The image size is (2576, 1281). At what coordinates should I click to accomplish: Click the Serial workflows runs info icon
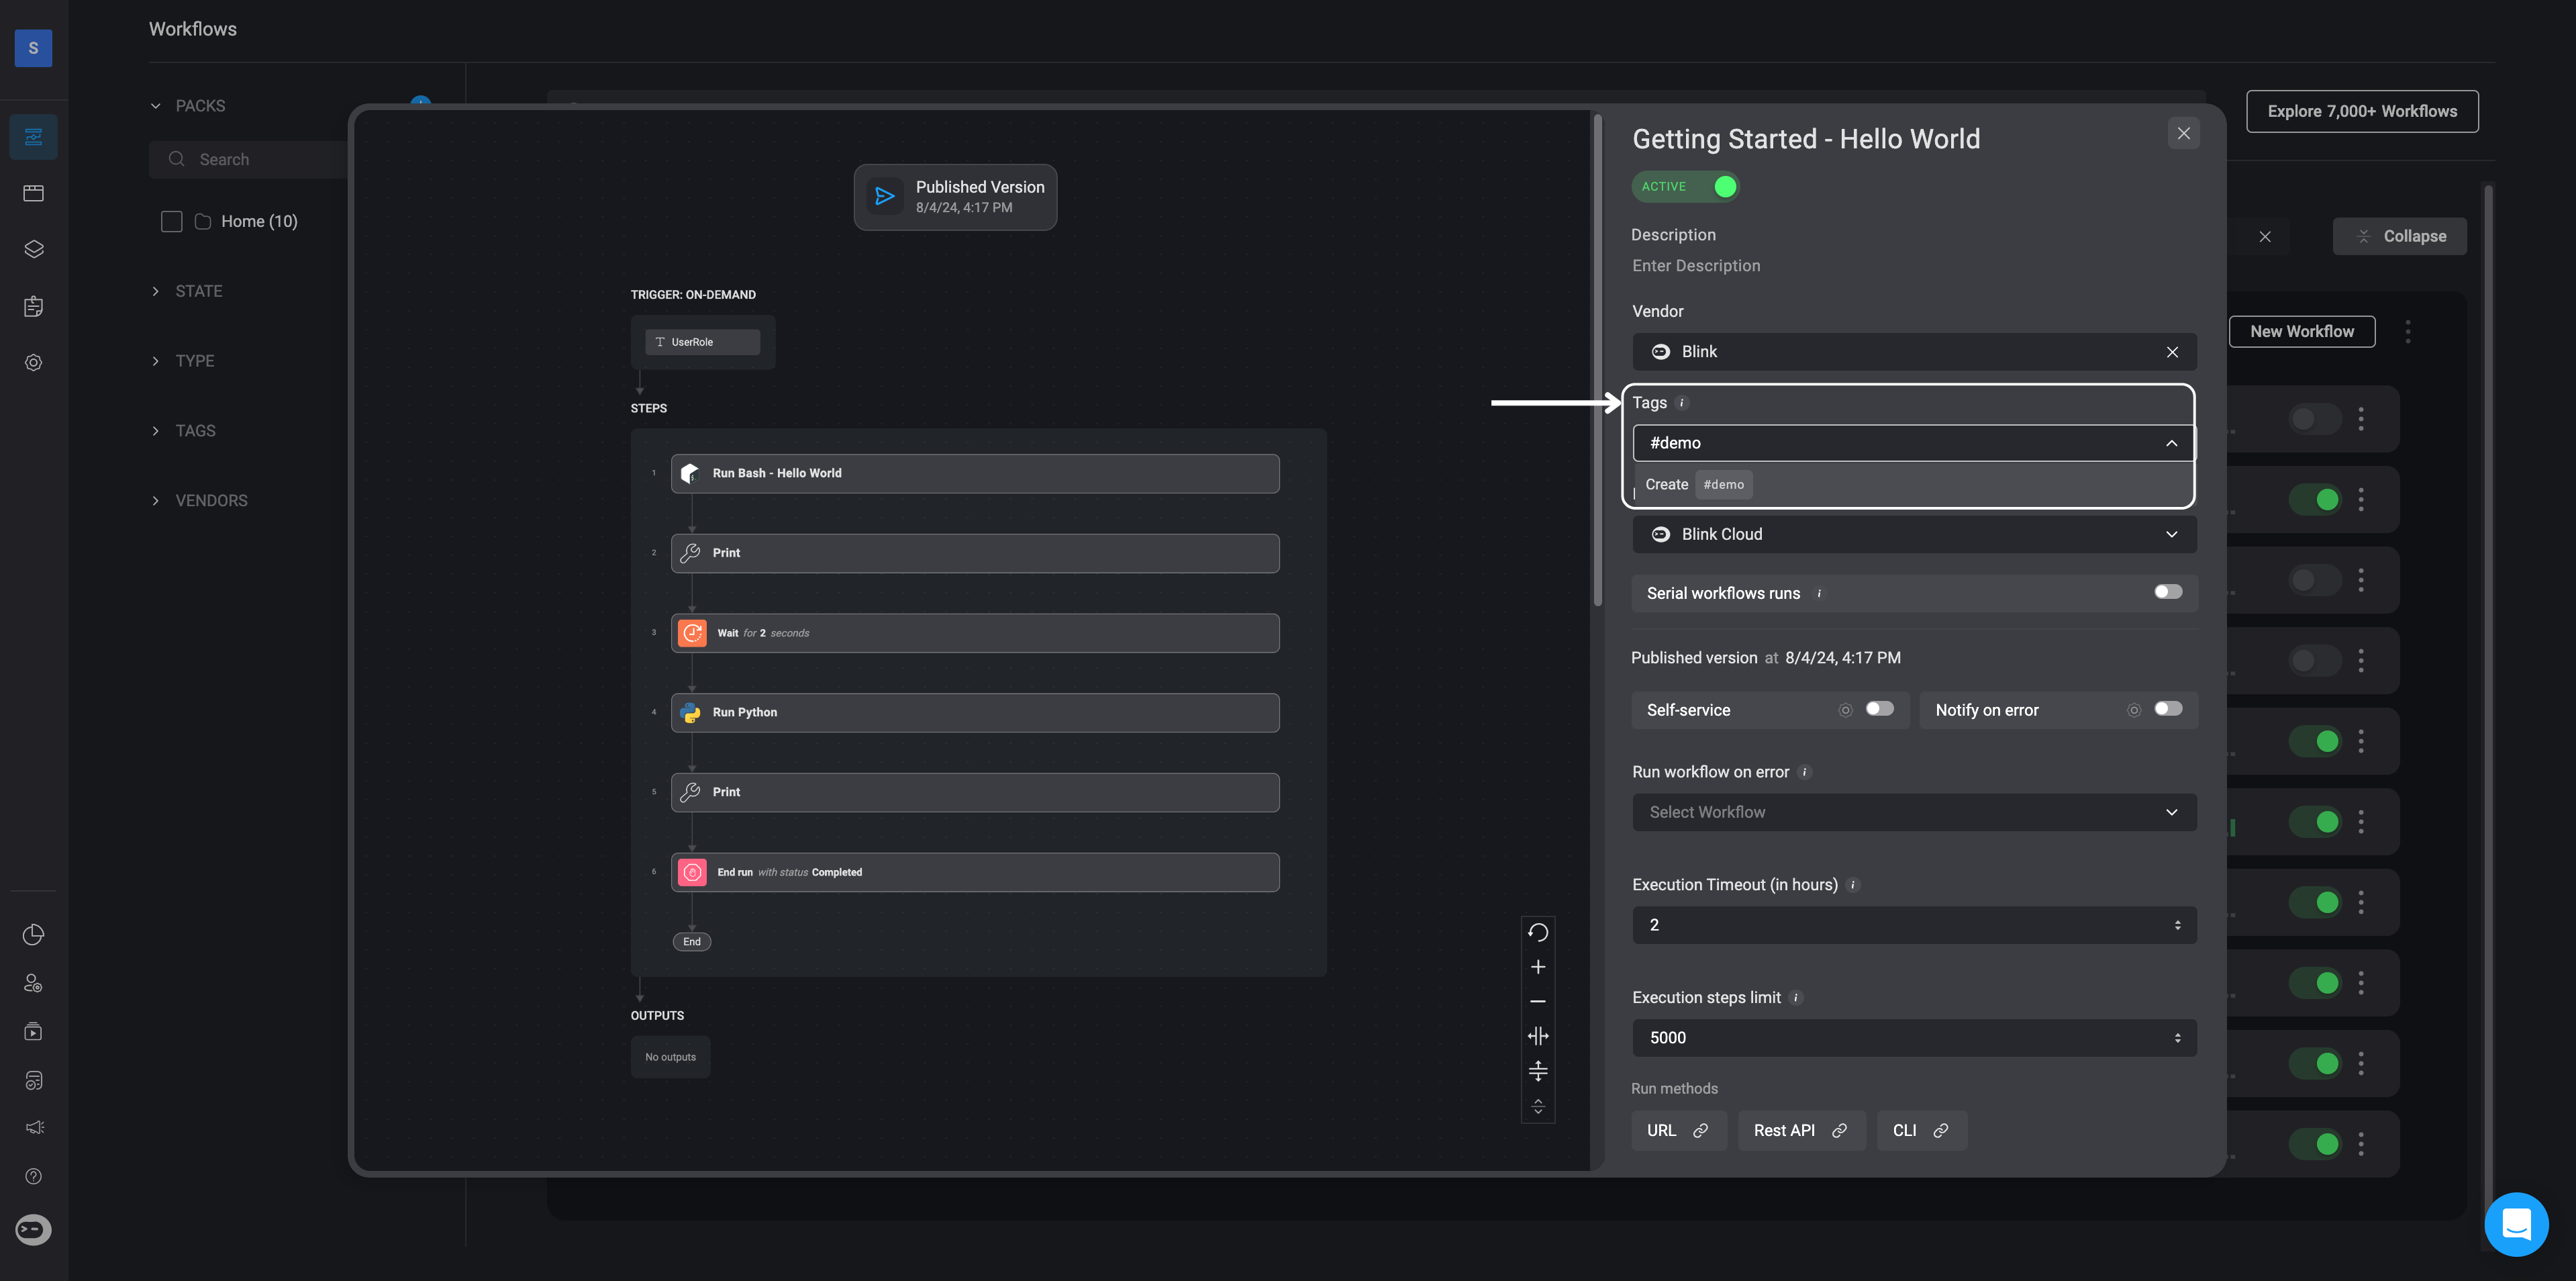pos(1819,593)
